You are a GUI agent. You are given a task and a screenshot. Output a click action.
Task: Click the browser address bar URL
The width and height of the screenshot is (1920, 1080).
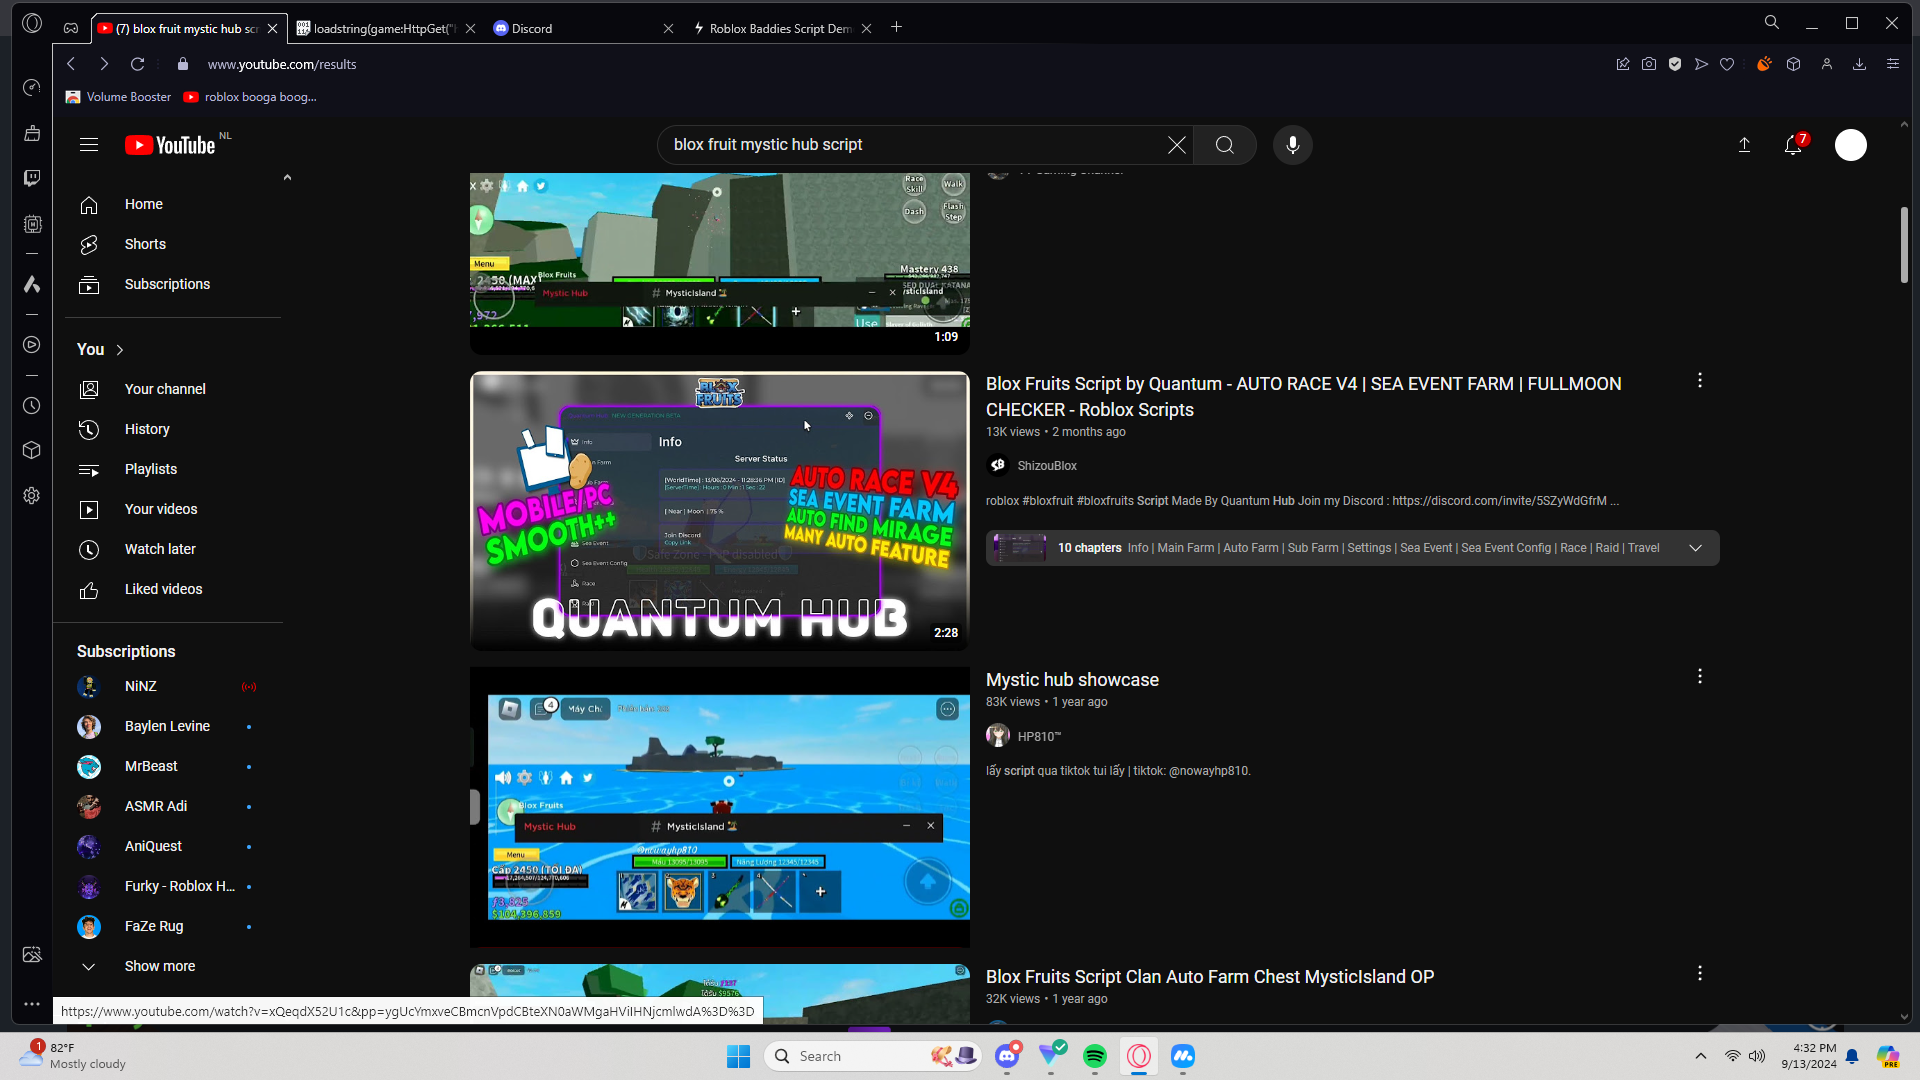282,64
